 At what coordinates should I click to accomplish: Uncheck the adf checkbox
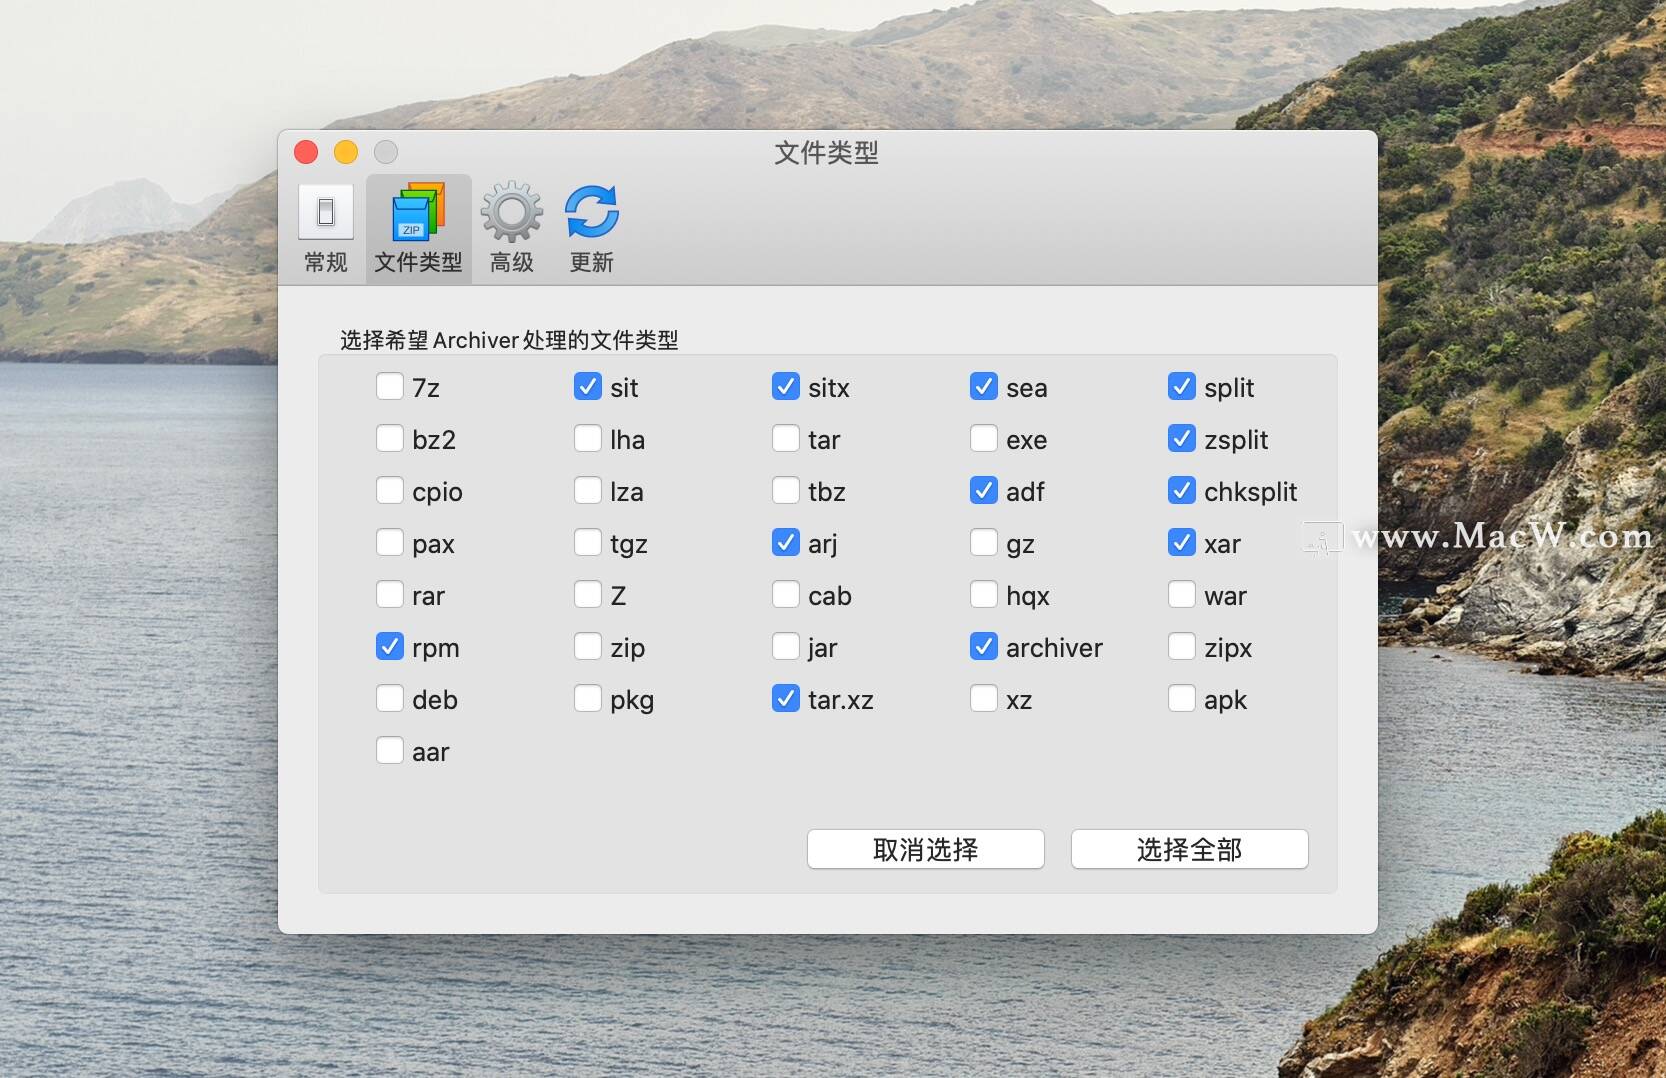pos(984,490)
